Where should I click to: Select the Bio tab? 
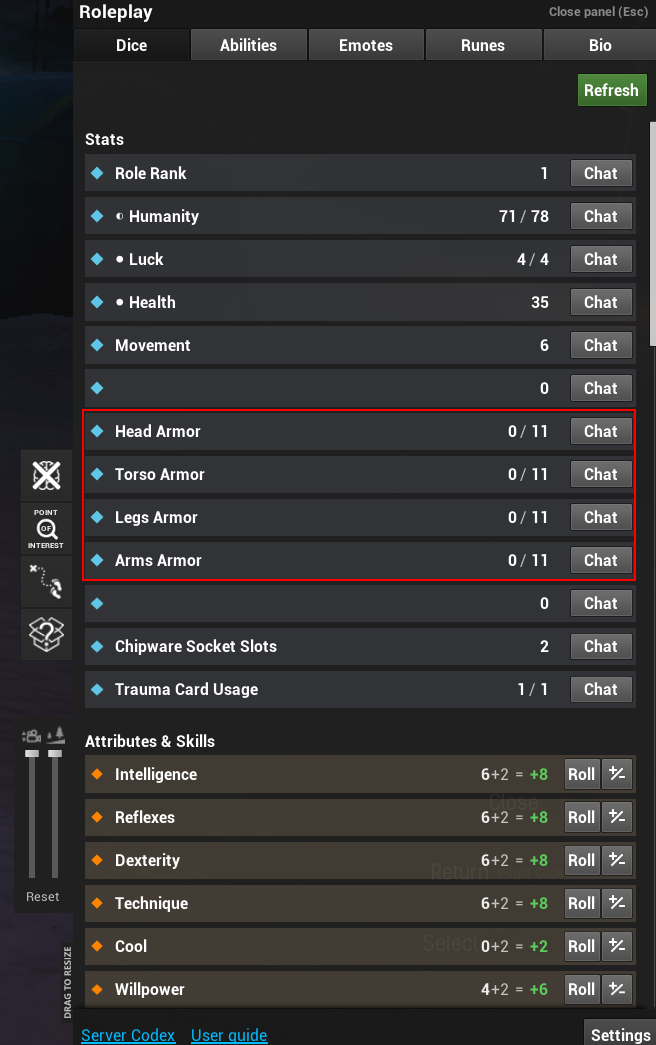[x=600, y=45]
